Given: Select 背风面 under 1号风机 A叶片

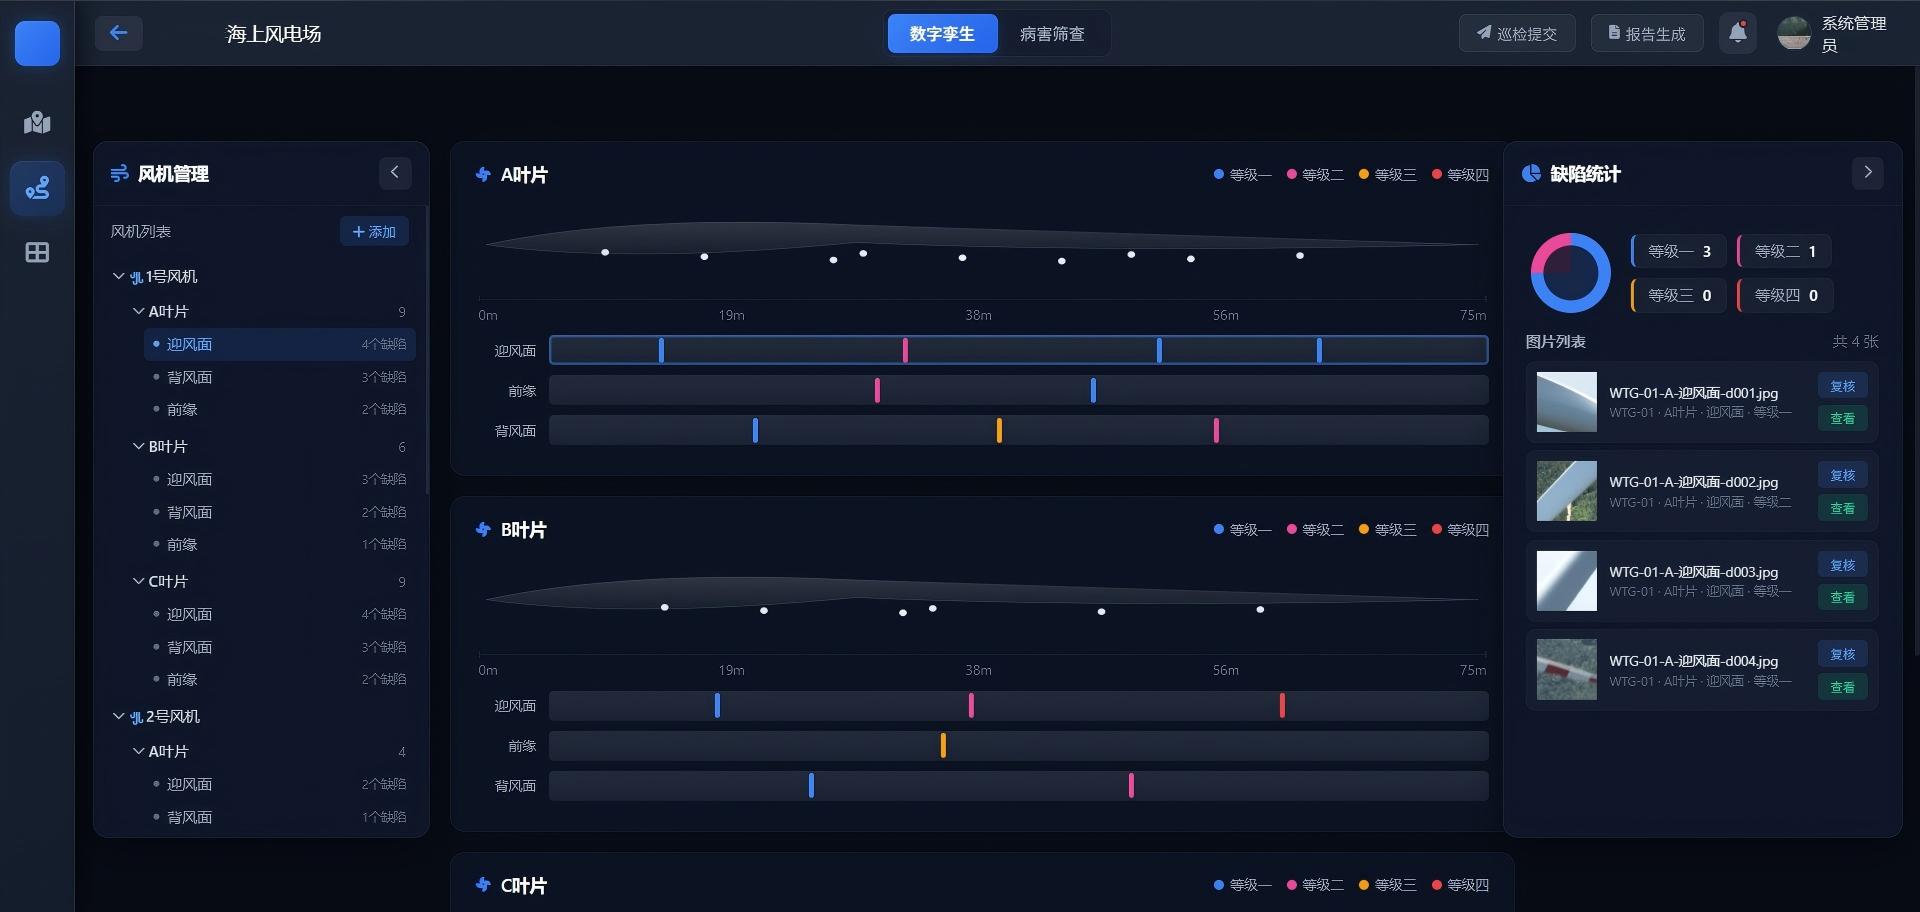Looking at the screenshot, I should (x=280, y=377).
